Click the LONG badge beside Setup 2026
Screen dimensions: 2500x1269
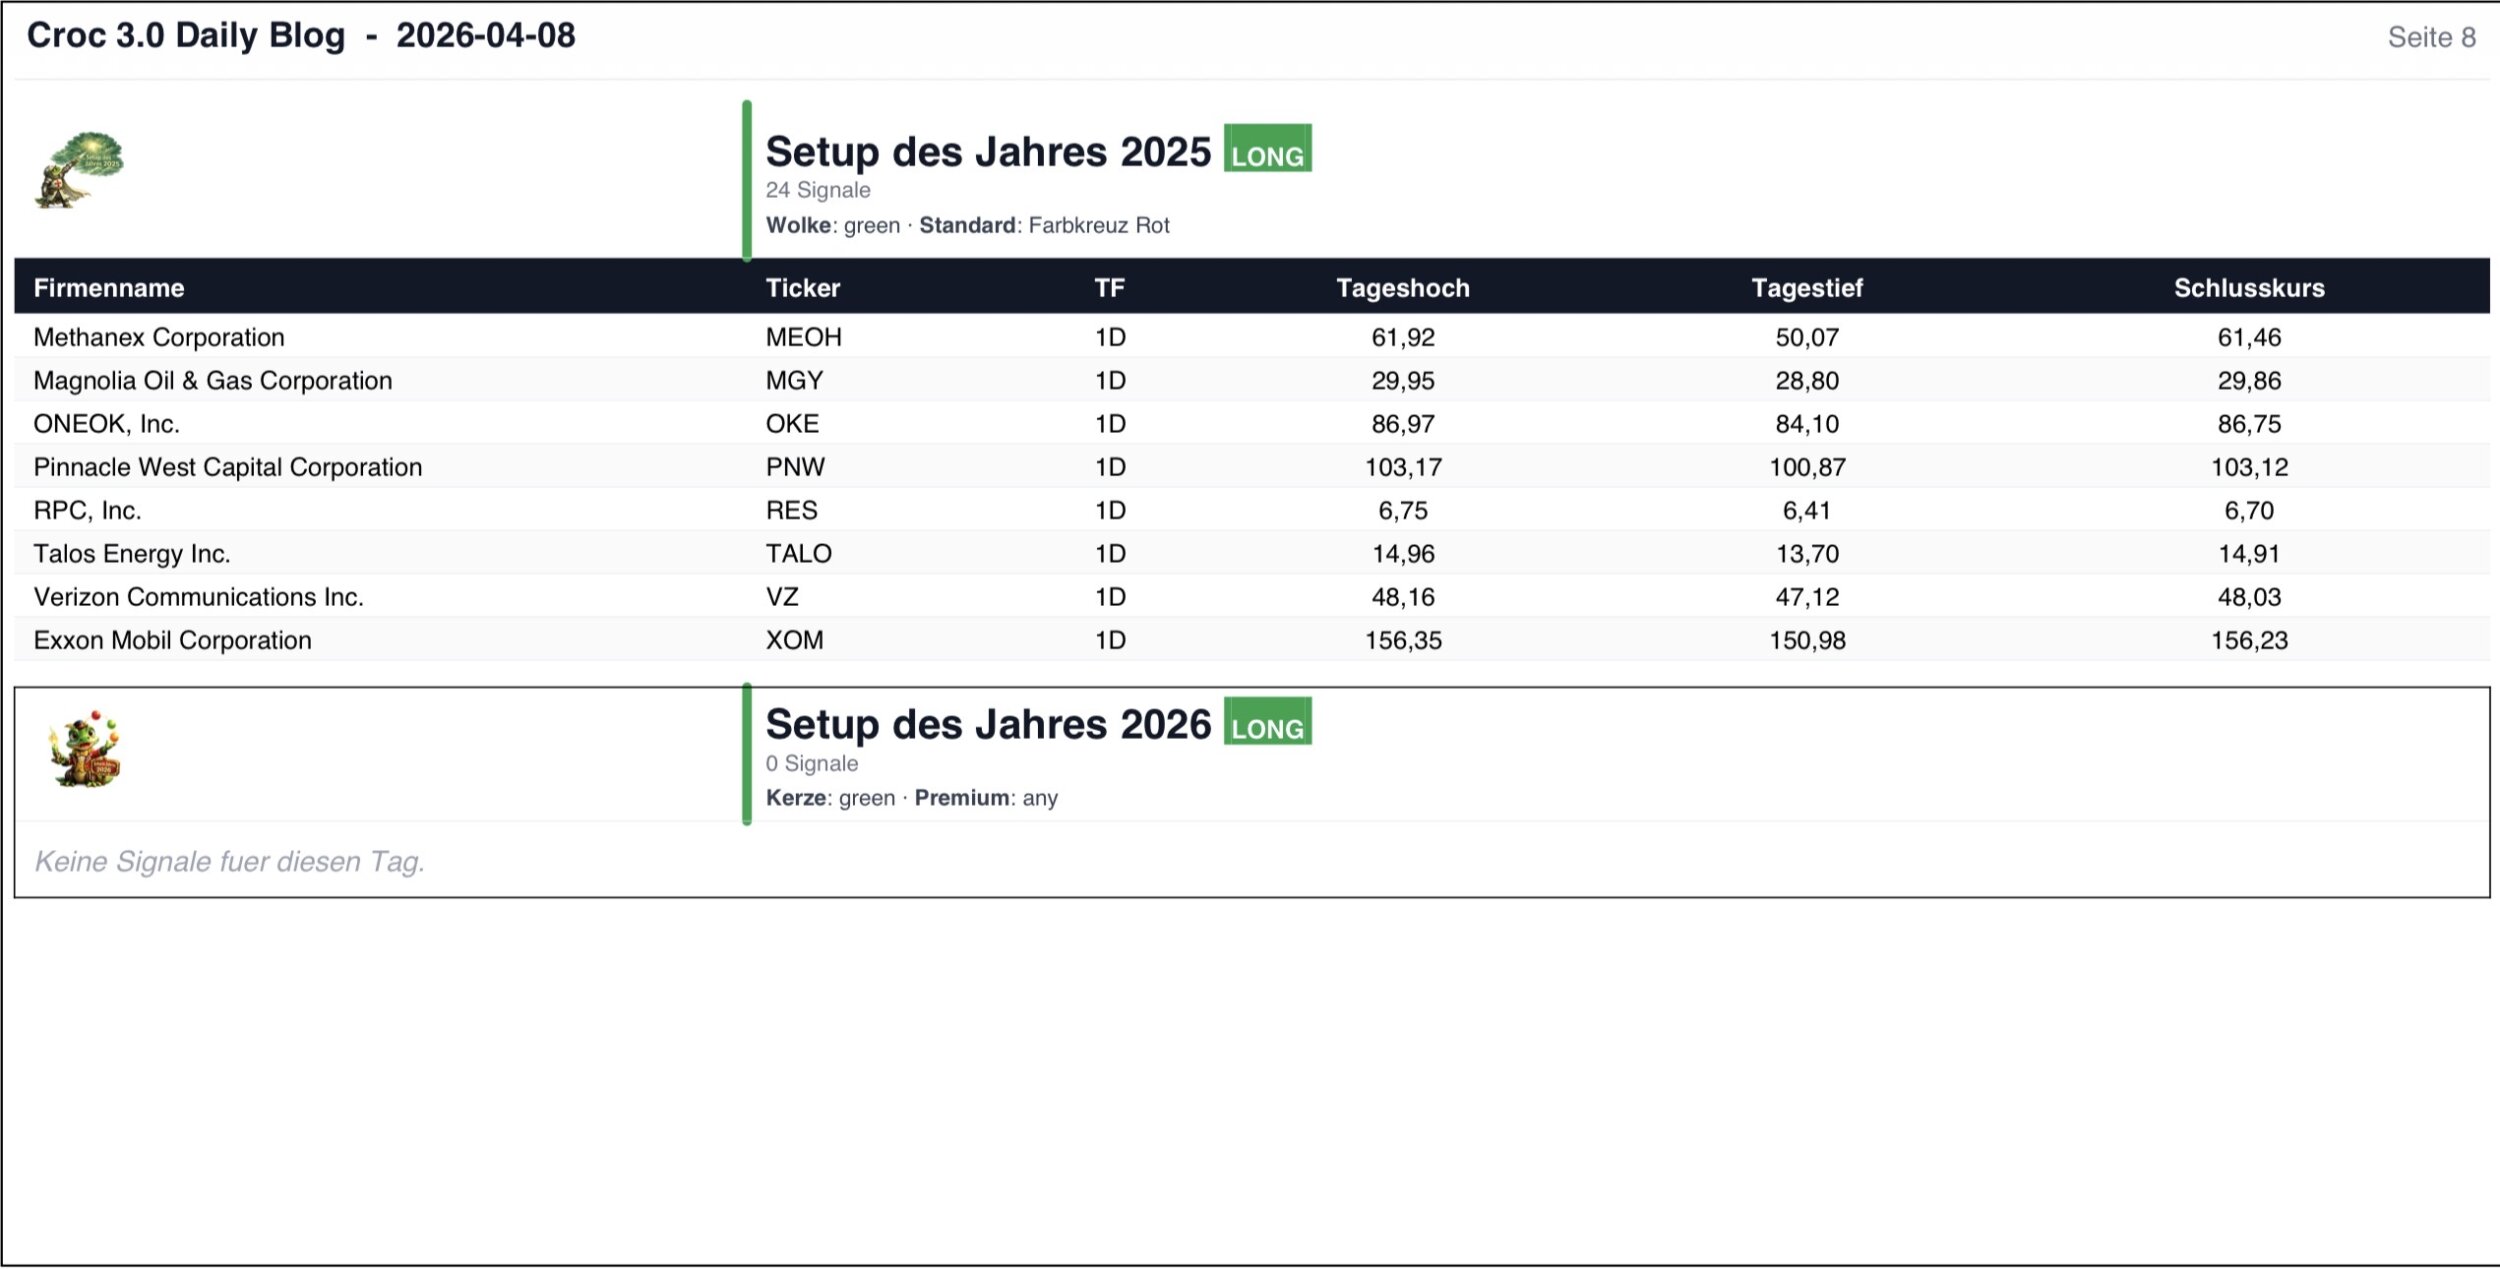(1267, 722)
